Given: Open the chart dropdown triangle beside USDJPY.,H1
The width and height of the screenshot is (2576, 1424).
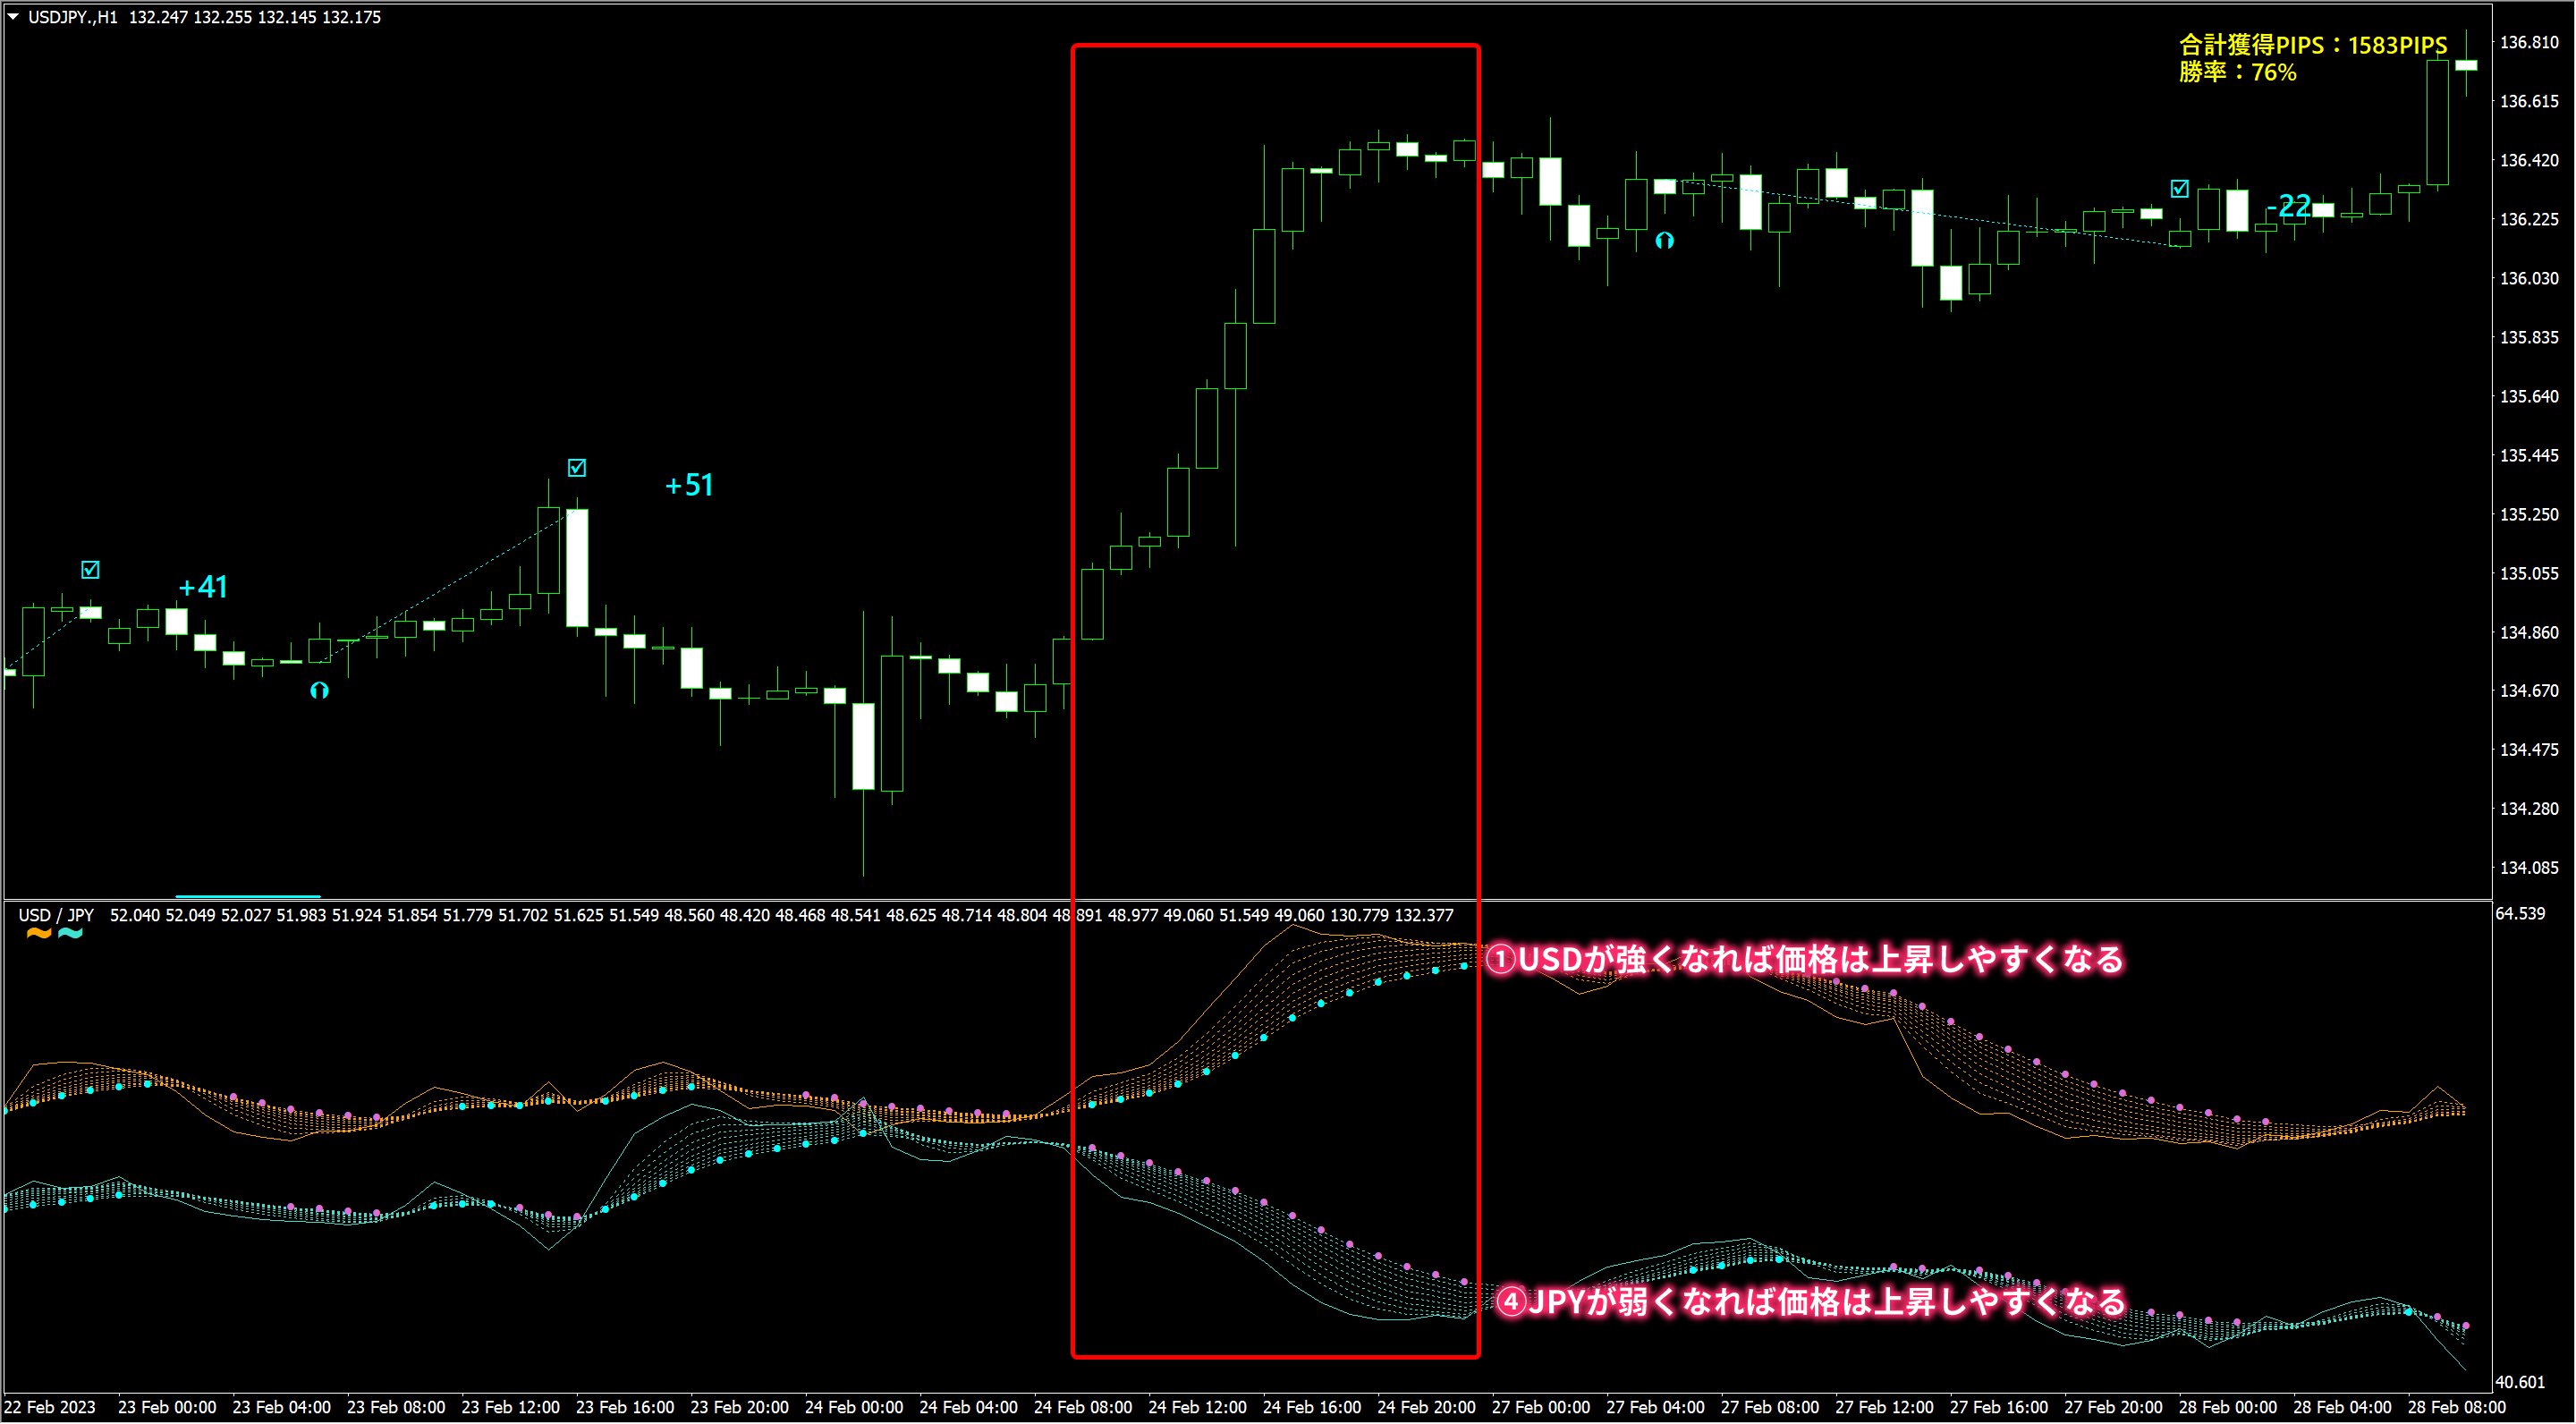Looking at the screenshot, I should pos(13,16).
